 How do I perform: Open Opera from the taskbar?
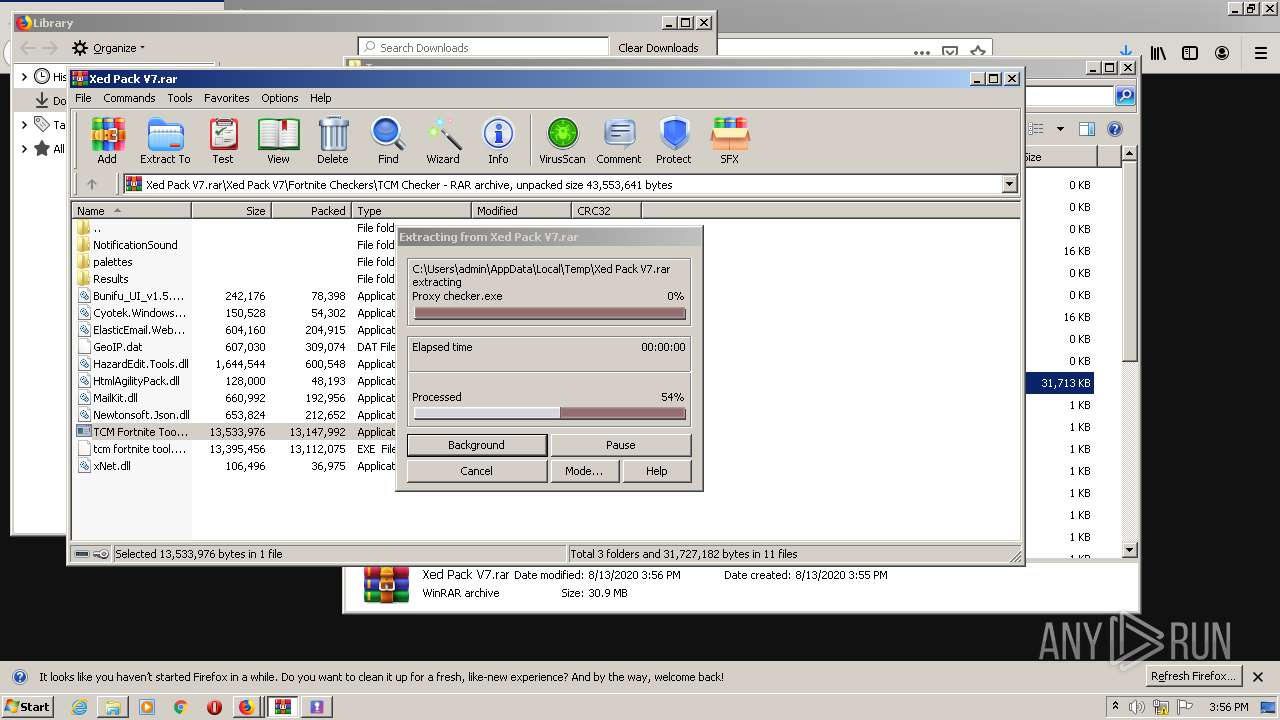tap(214, 707)
